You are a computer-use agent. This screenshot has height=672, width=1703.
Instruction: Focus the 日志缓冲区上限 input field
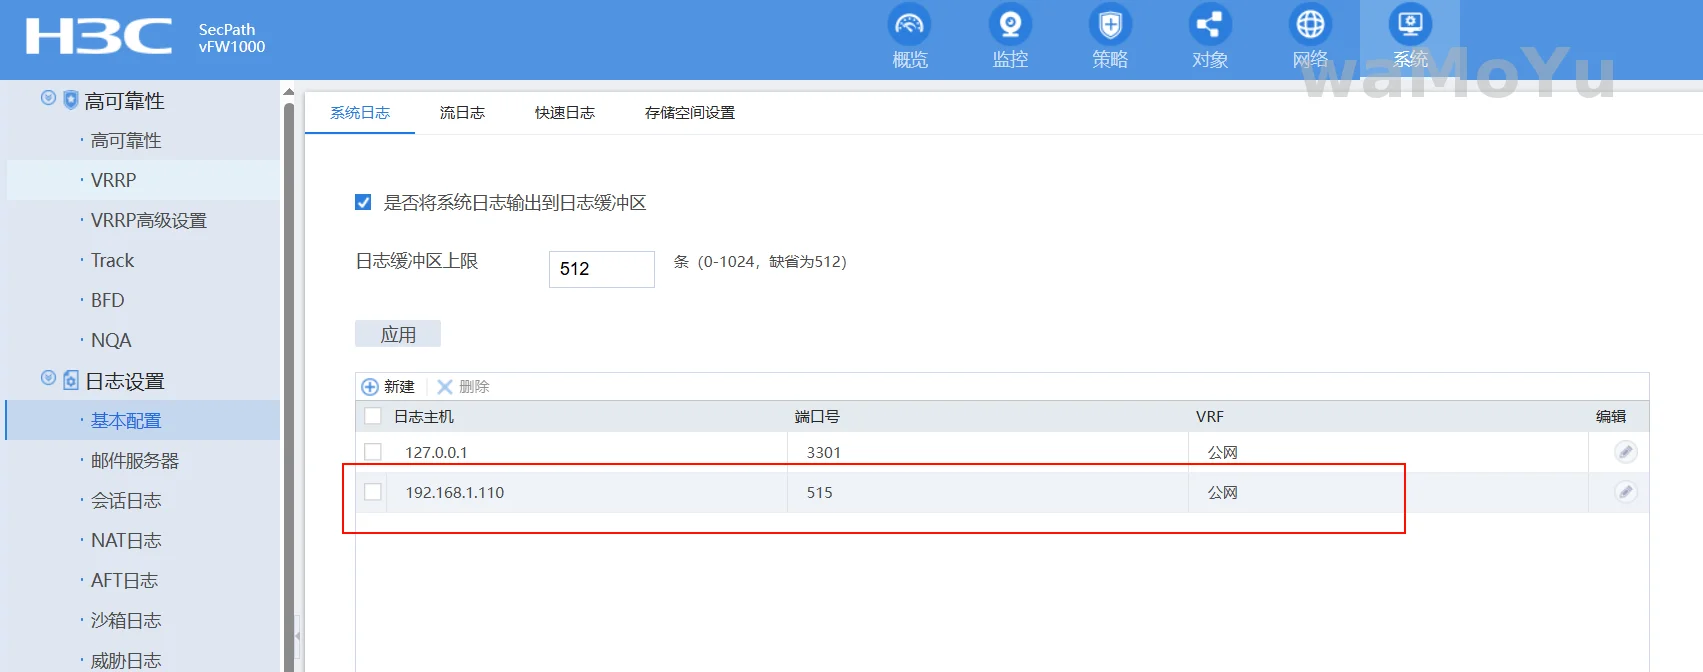[x=601, y=269]
